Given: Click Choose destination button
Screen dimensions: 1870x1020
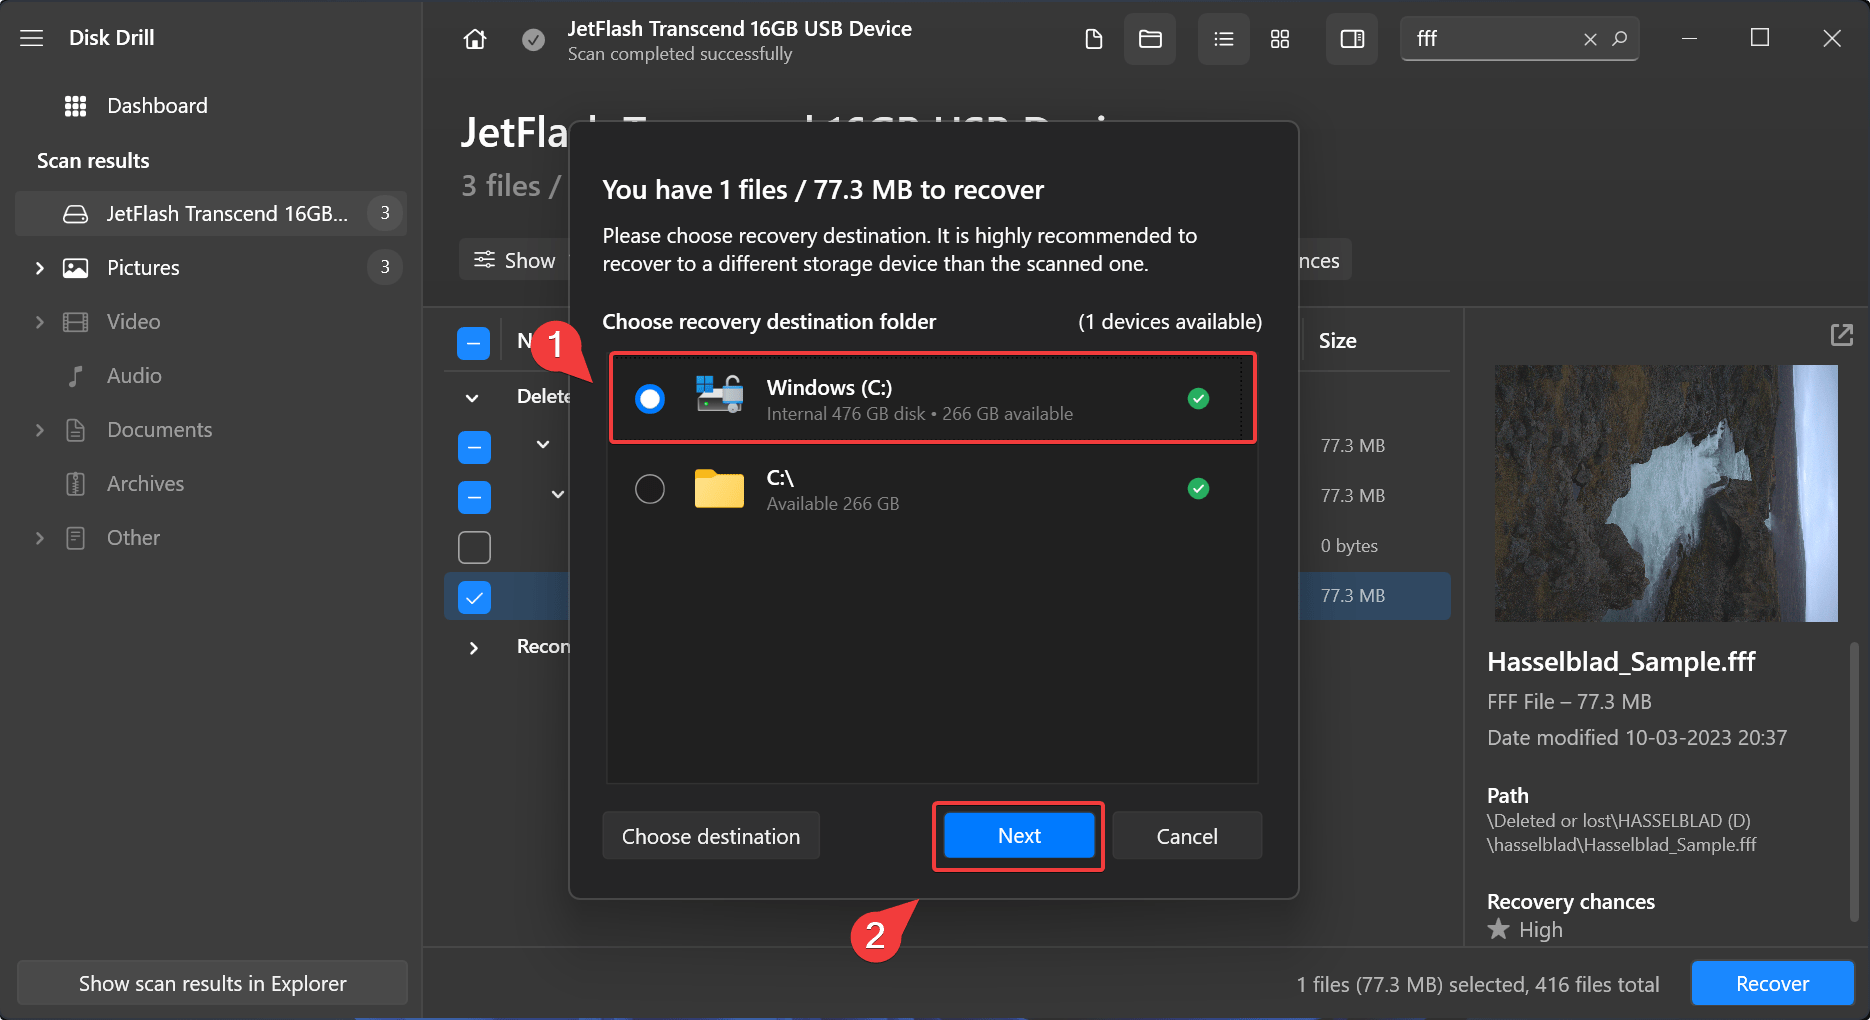Looking at the screenshot, I should click(711, 836).
